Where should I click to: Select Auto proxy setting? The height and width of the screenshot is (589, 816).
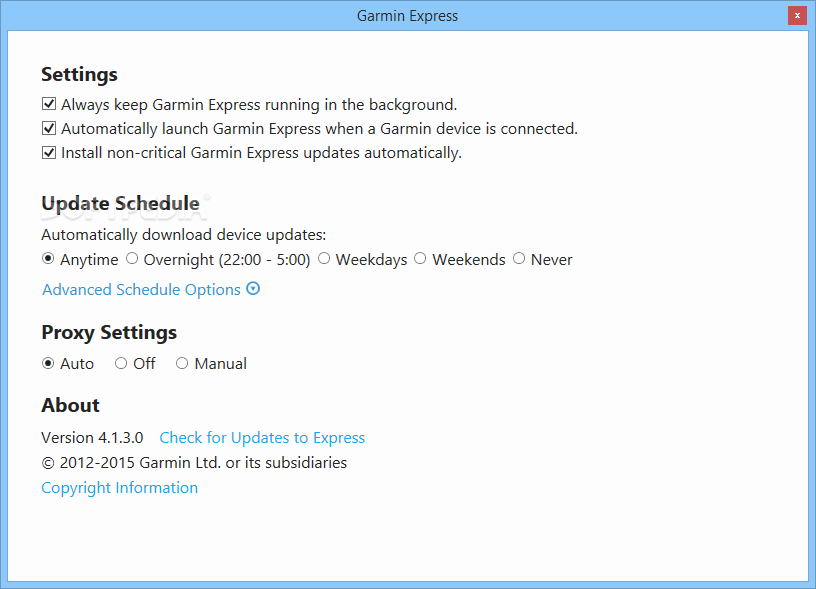click(48, 363)
